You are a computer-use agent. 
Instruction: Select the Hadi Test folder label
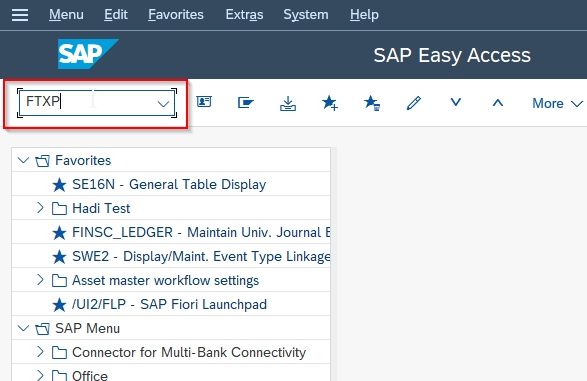coord(101,208)
